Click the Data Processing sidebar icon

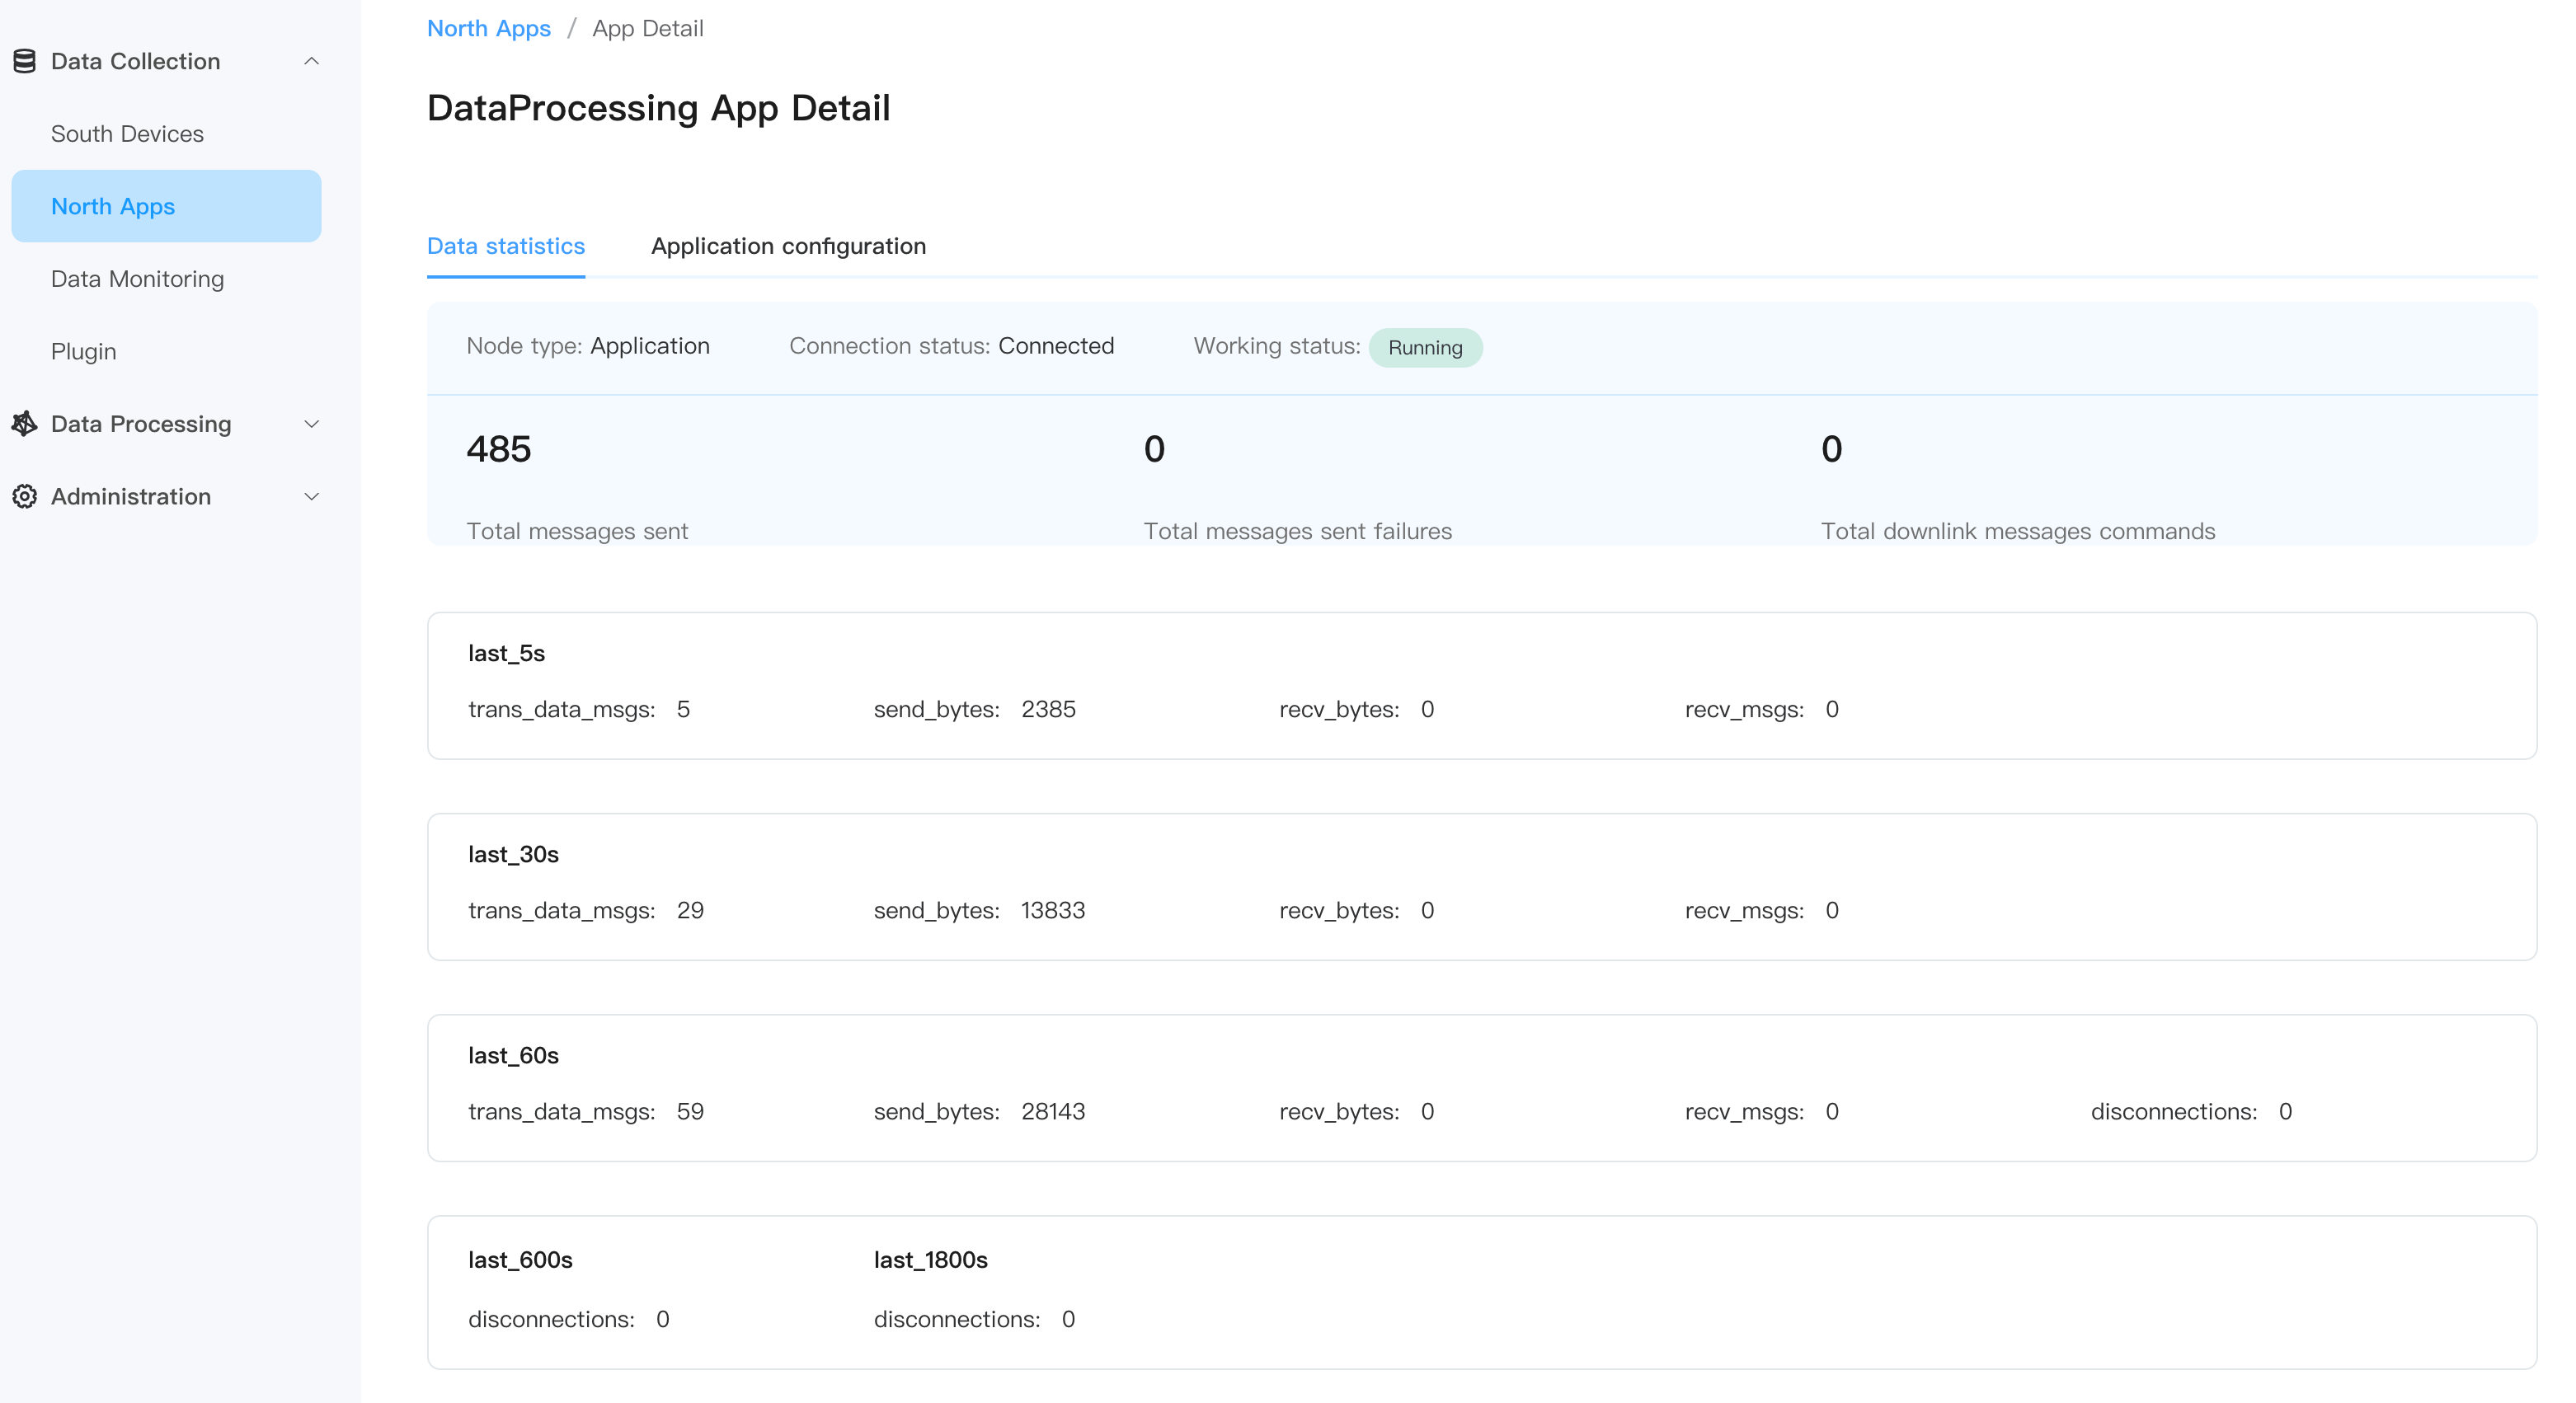coord(25,424)
